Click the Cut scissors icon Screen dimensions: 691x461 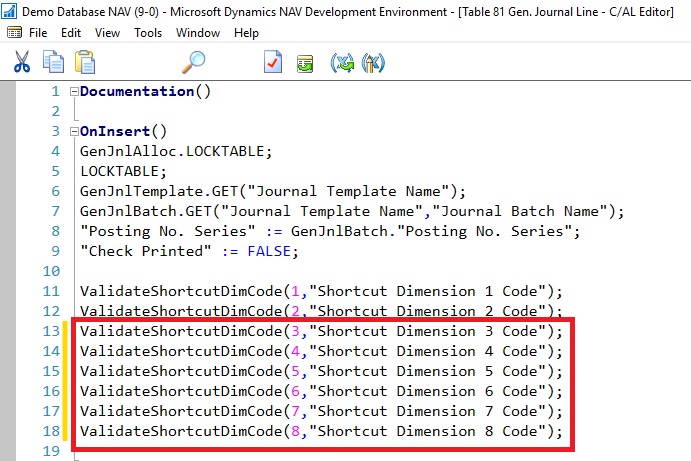click(x=22, y=62)
